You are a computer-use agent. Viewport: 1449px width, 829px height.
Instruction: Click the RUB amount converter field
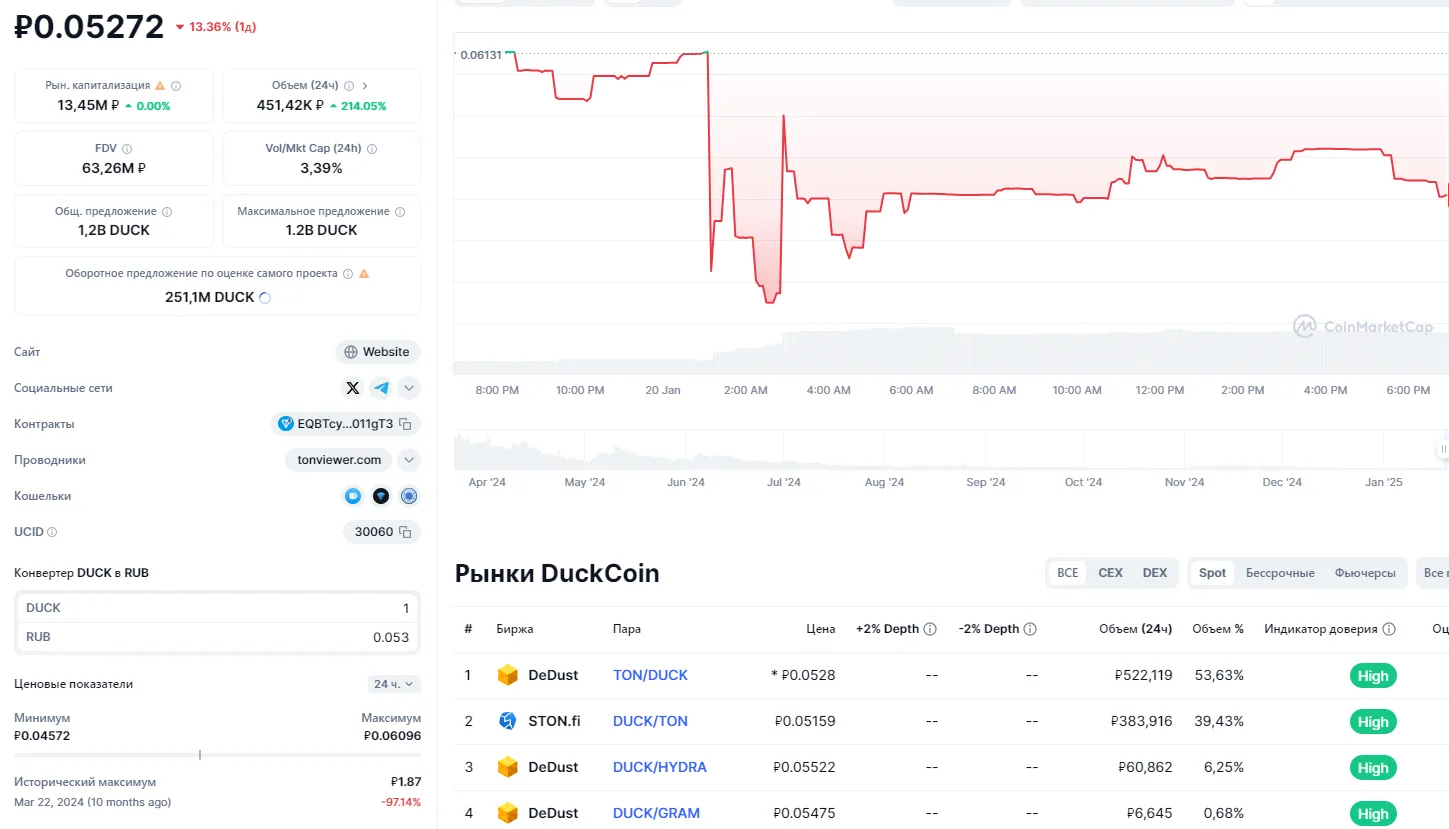pyautogui.click(x=217, y=637)
